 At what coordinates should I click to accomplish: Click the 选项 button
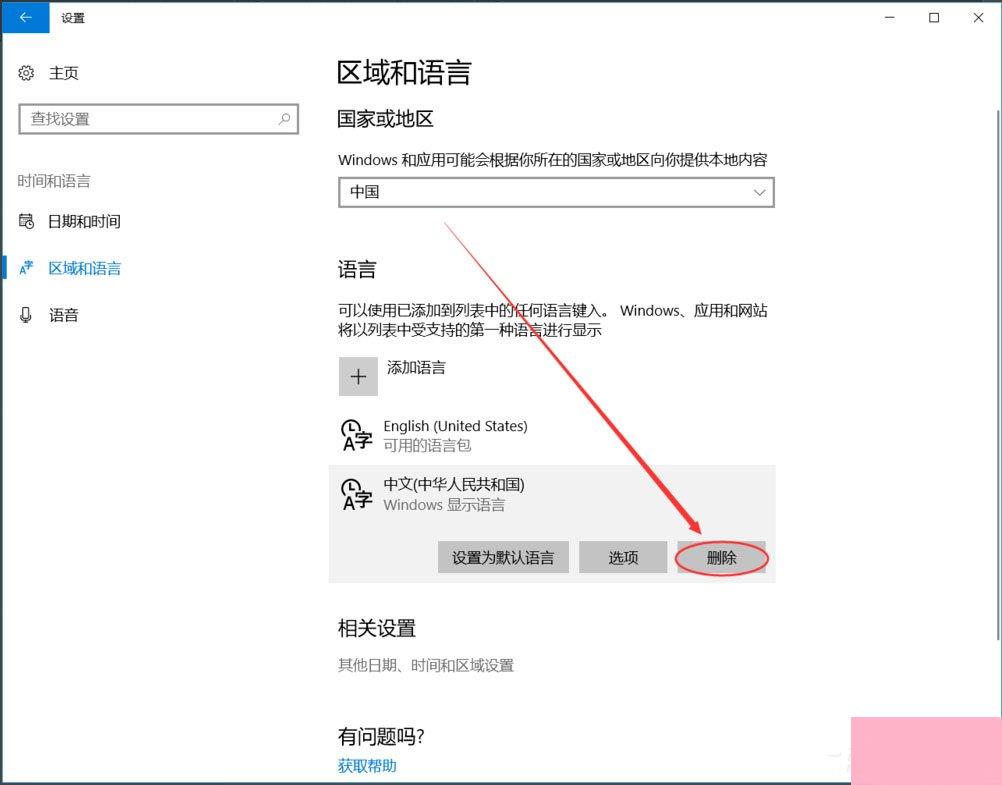coord(623,557)
